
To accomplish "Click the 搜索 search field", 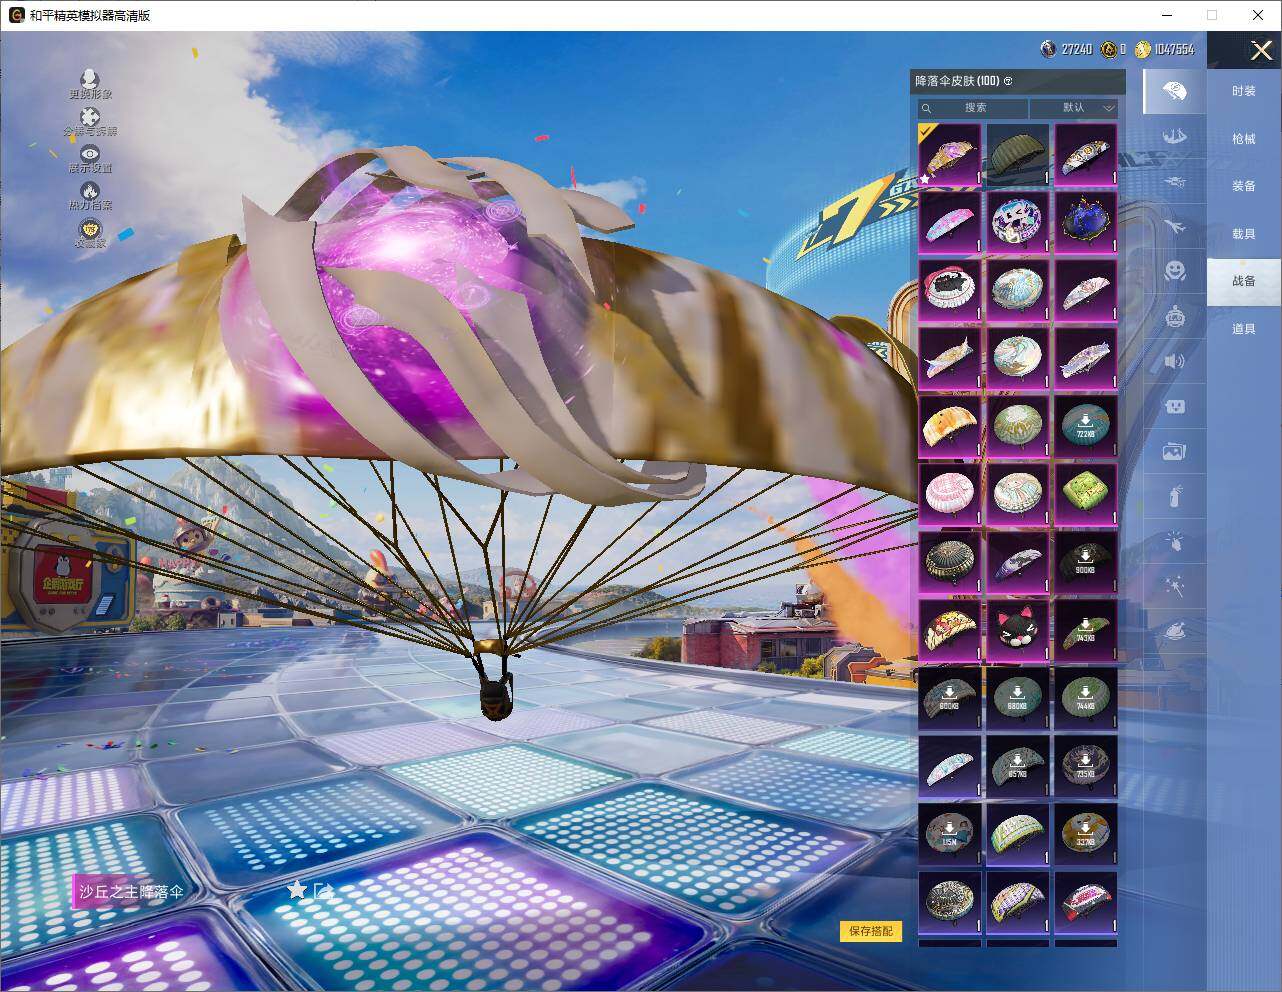I will point(974,108).
